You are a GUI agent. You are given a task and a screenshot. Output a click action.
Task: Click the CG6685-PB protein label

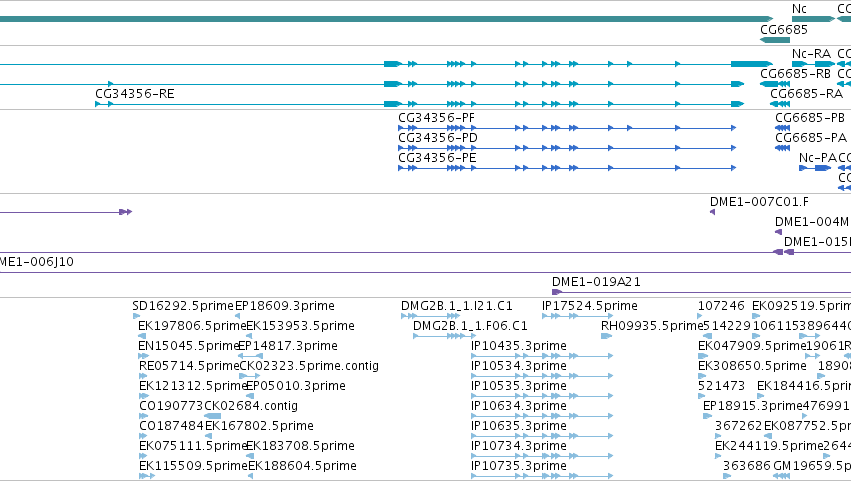[x=810, y=118]
